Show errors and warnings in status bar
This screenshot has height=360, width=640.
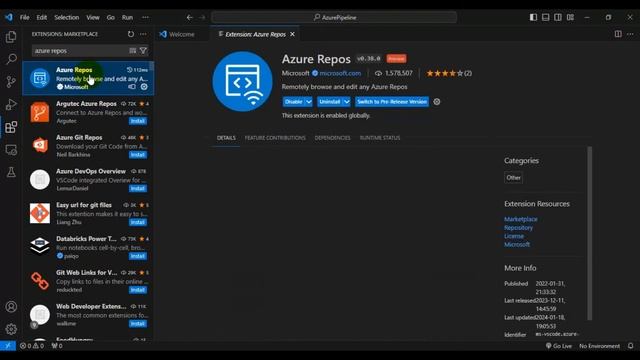(32, 346)
